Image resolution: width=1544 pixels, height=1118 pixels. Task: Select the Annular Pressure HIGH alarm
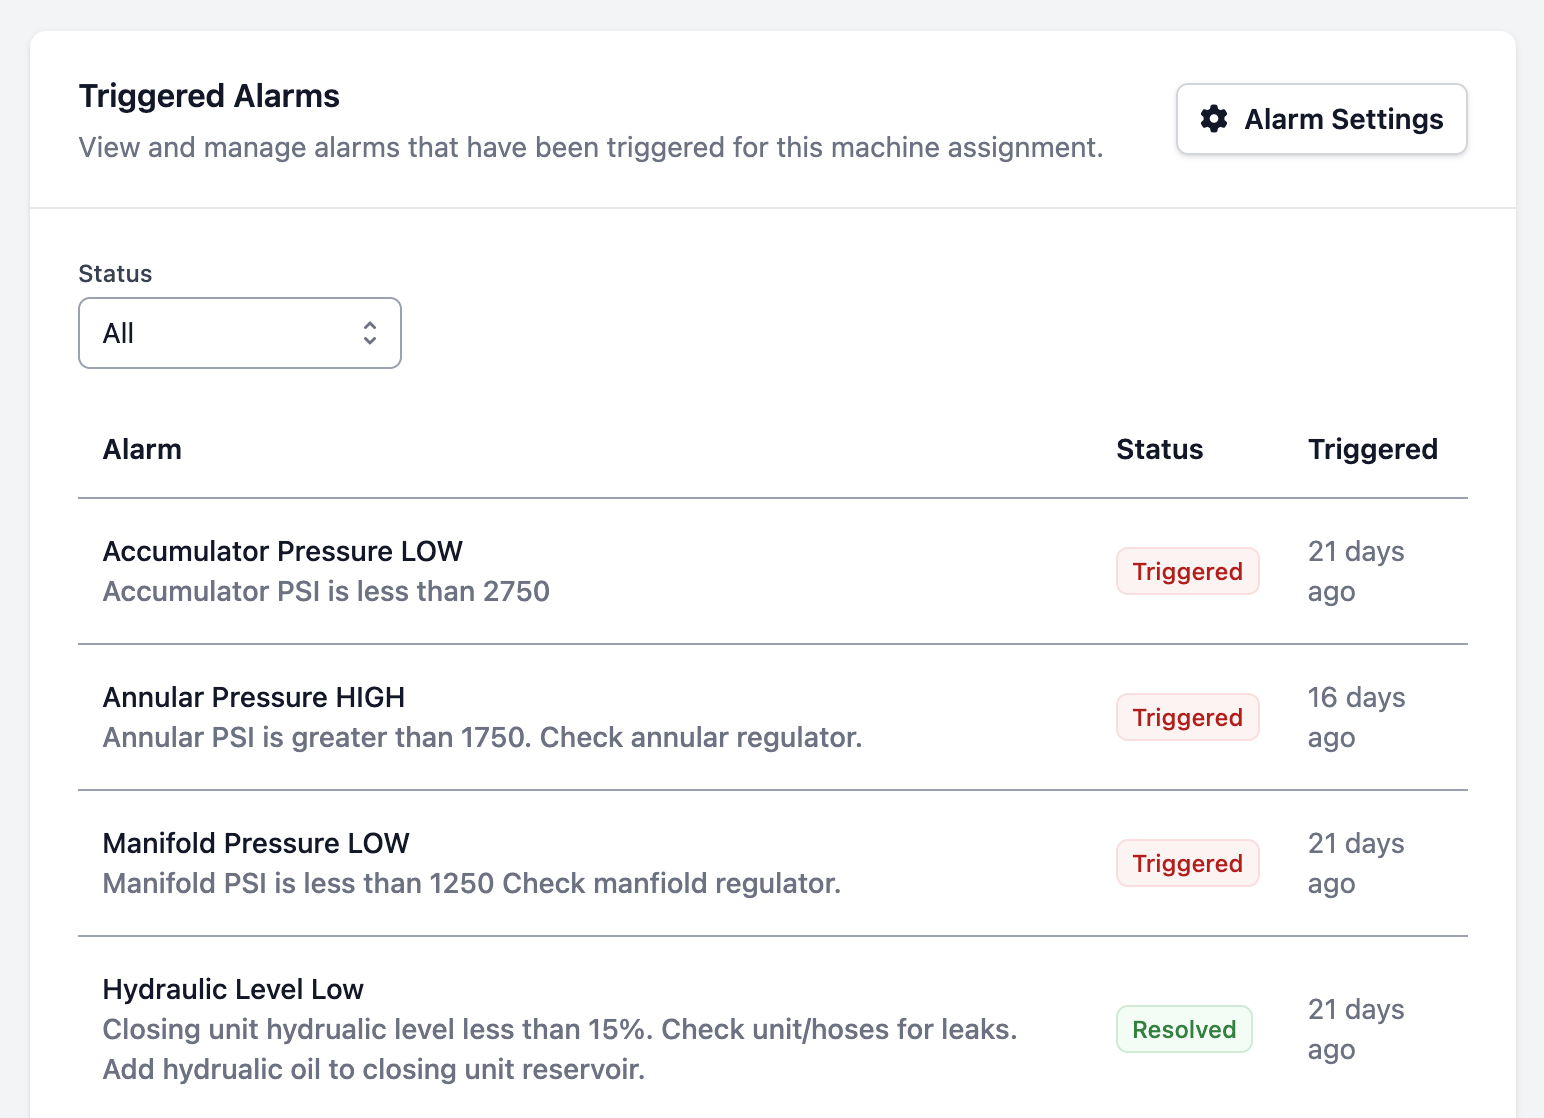(254, 697)
